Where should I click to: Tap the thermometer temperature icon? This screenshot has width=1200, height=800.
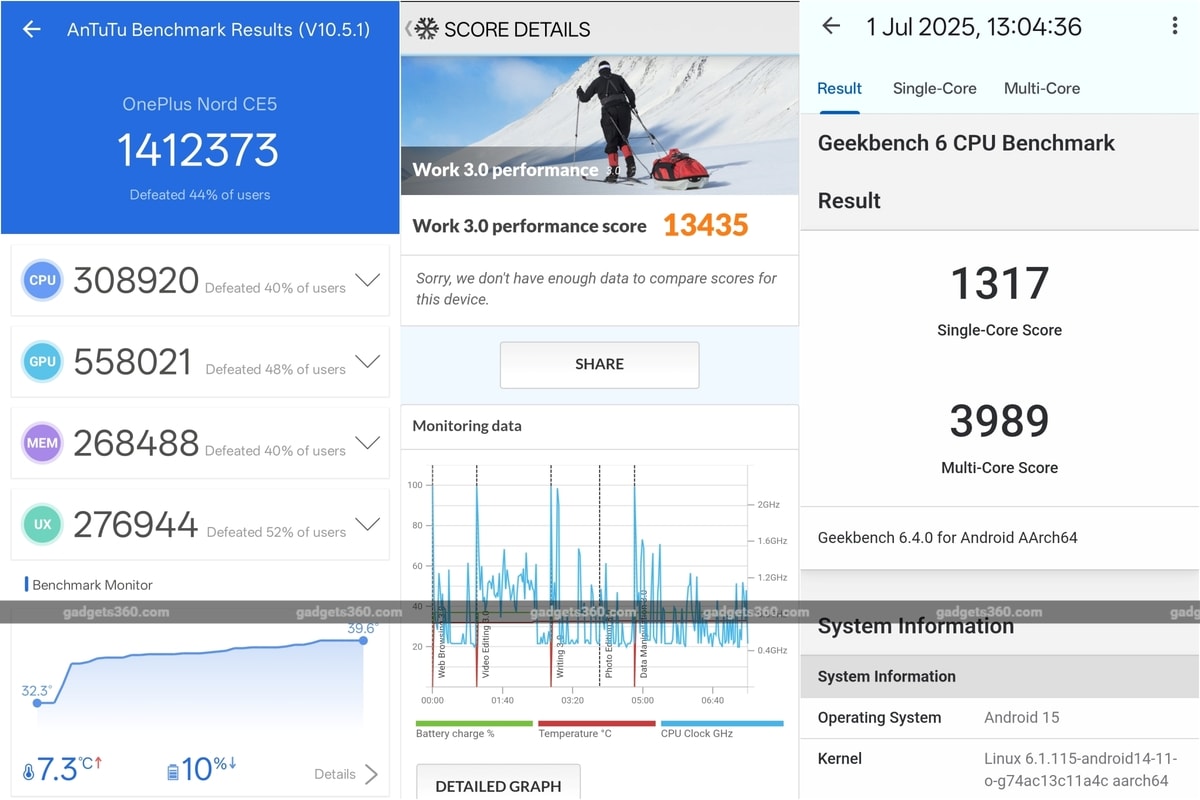tap(29, 772)
